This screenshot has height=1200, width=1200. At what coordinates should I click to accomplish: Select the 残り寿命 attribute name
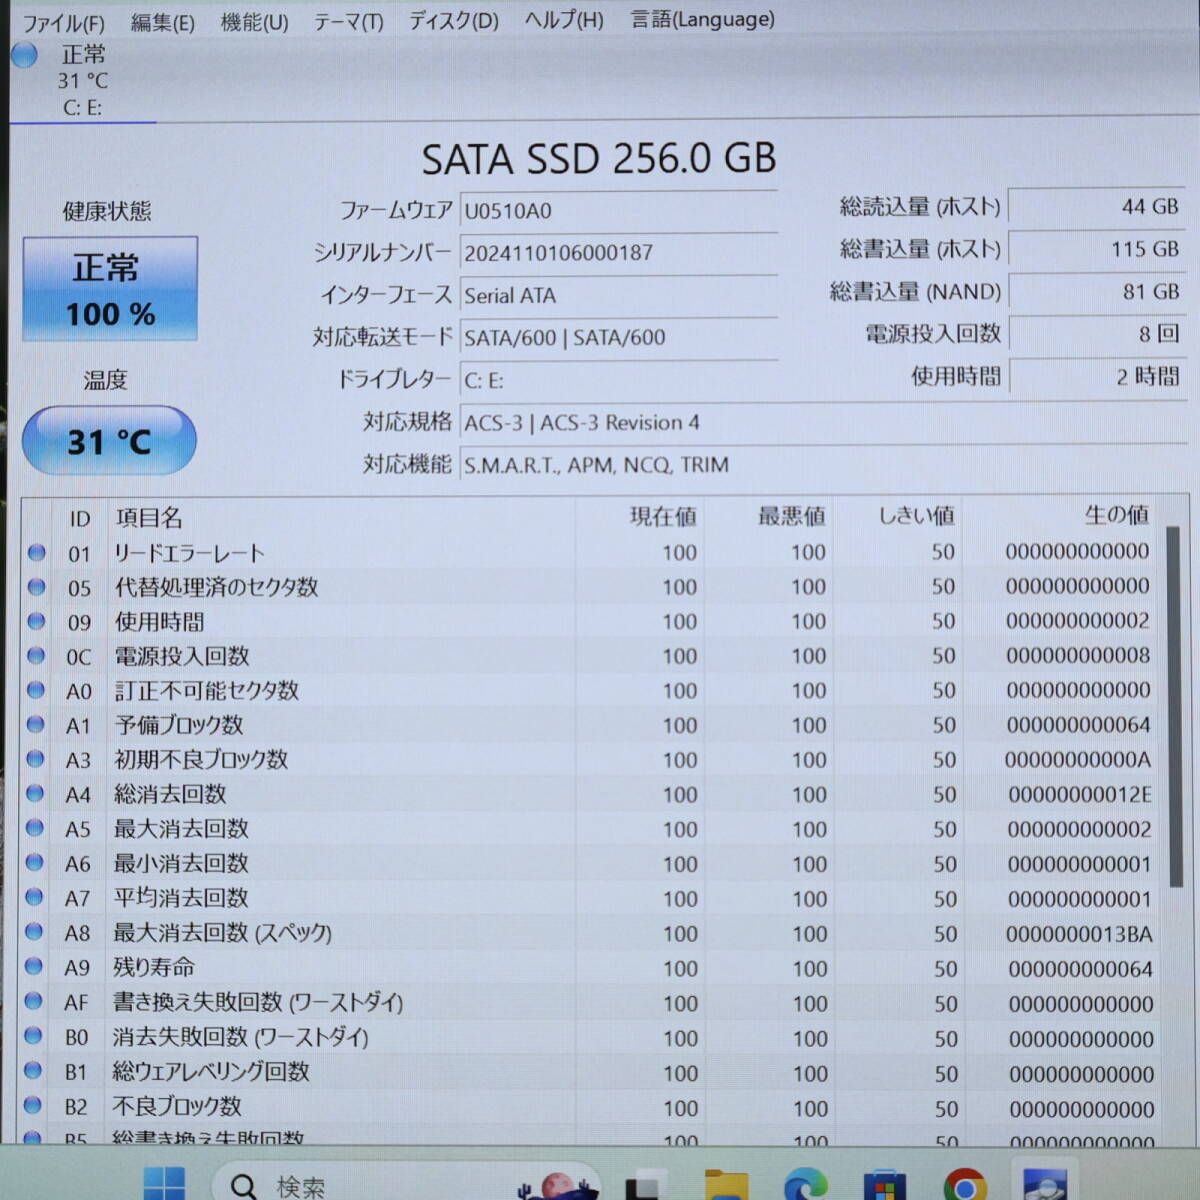tap(153, 967)
